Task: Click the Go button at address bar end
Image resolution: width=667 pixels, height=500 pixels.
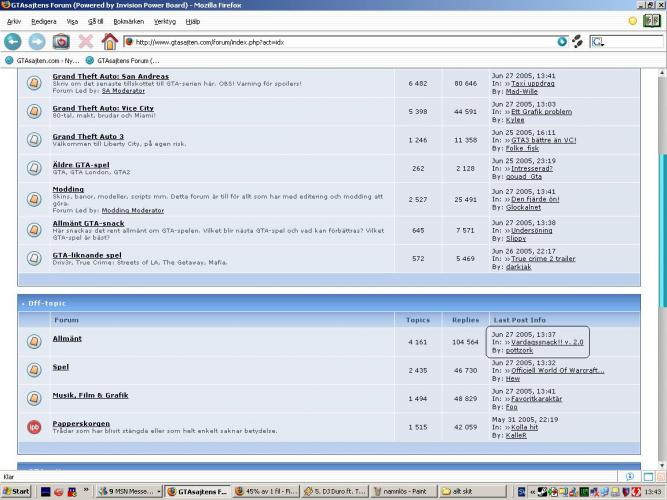Action: click(562, 41)
